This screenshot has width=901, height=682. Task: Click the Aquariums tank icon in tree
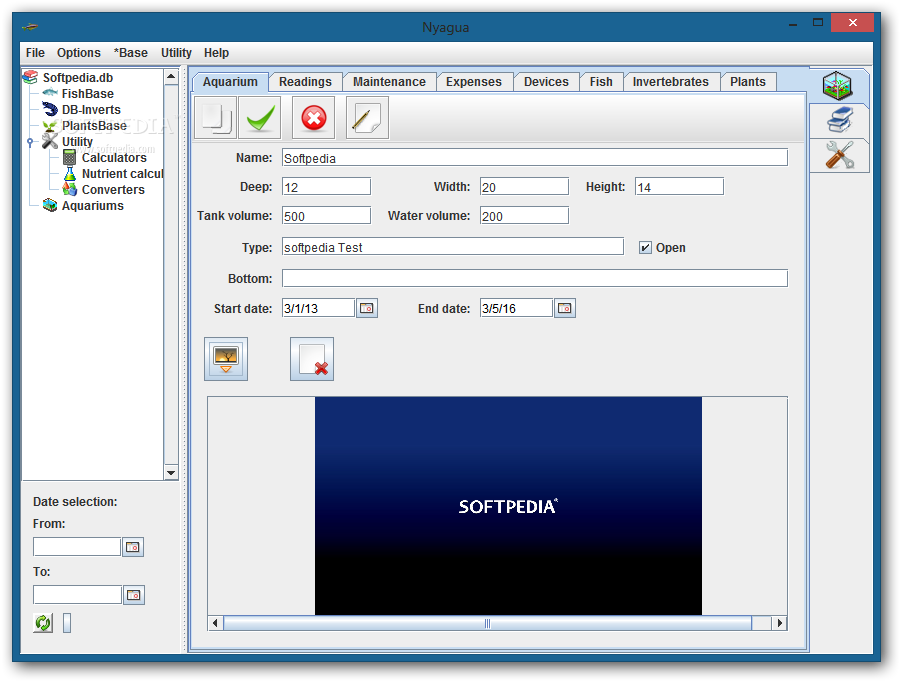[50, 205]
